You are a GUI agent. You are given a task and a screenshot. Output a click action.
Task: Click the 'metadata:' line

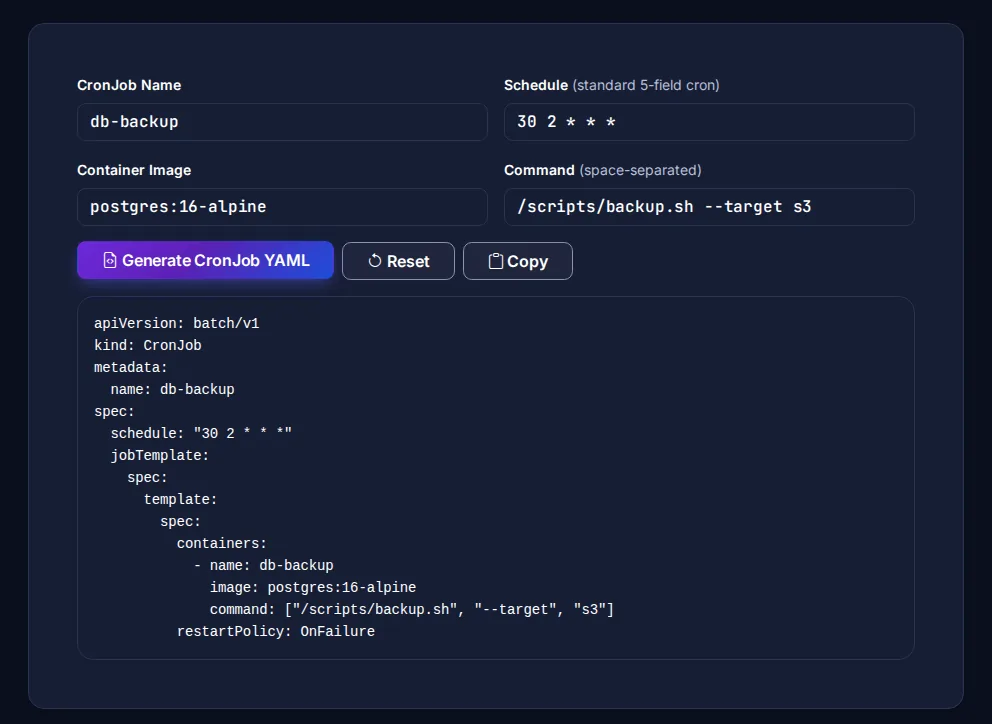coord(131,367)
